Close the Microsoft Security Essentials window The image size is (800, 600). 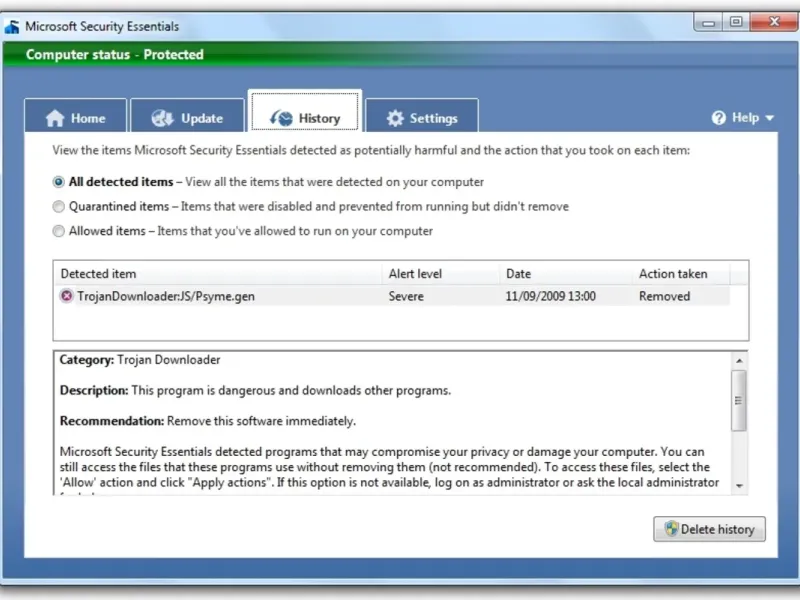pos(774,22)
